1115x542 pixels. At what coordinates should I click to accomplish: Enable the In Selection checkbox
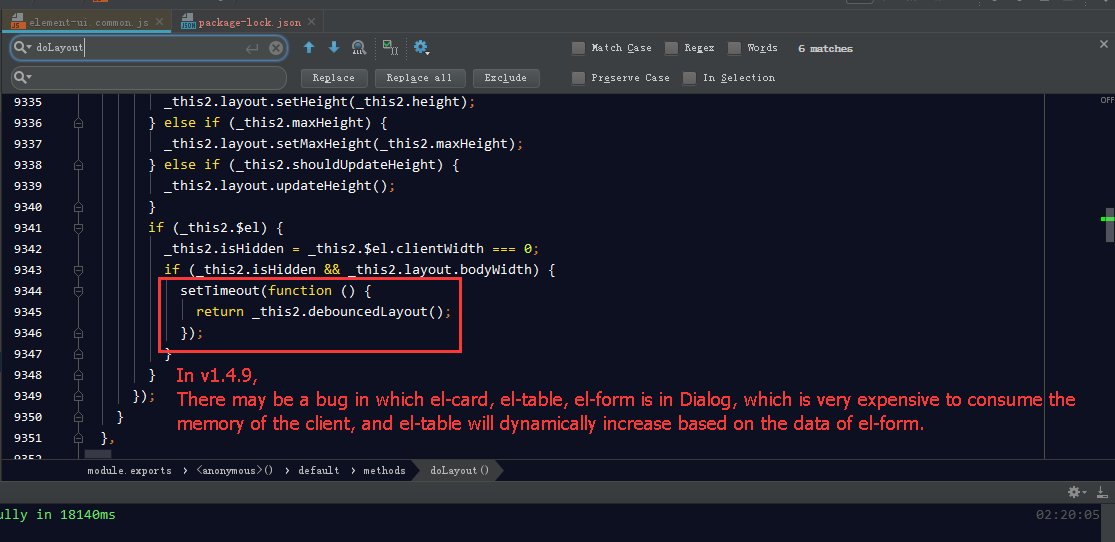690,78
